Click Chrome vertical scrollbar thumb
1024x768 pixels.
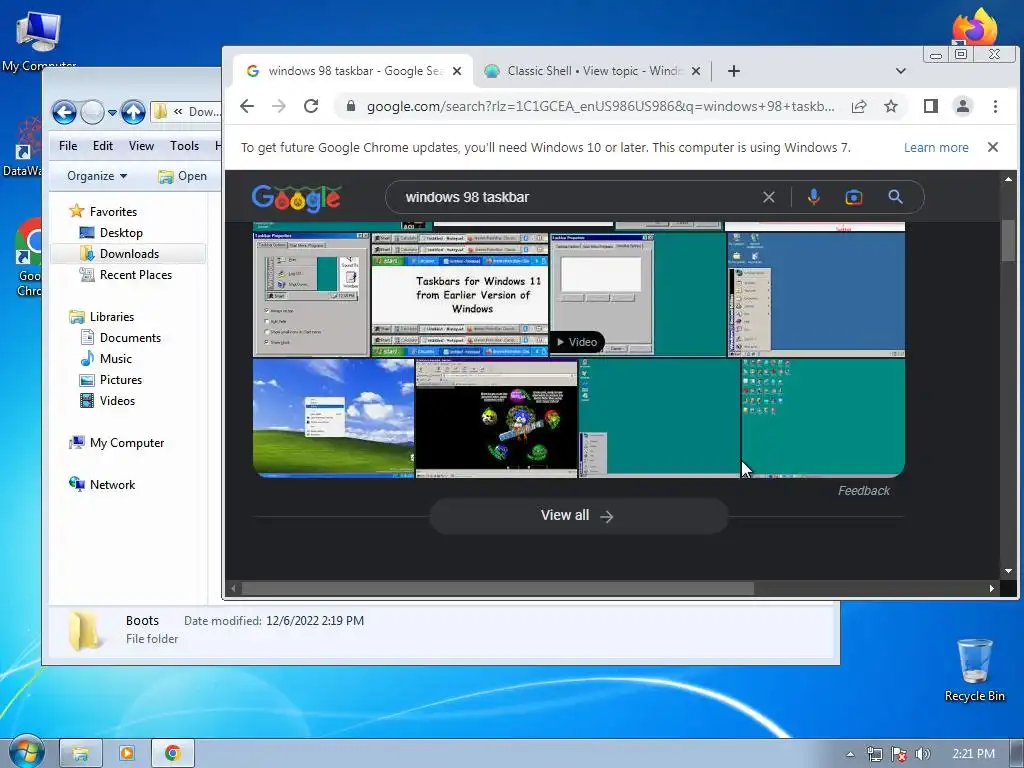tap(1008, 240)
